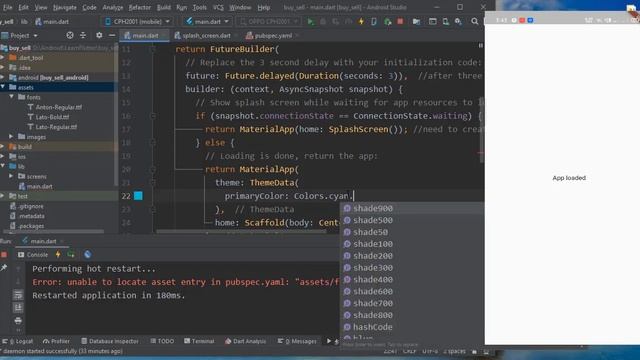Select shade500 autocomplete suggestion
The height and width of the screenshot is (360, 640).
click(x=412, y=220)
